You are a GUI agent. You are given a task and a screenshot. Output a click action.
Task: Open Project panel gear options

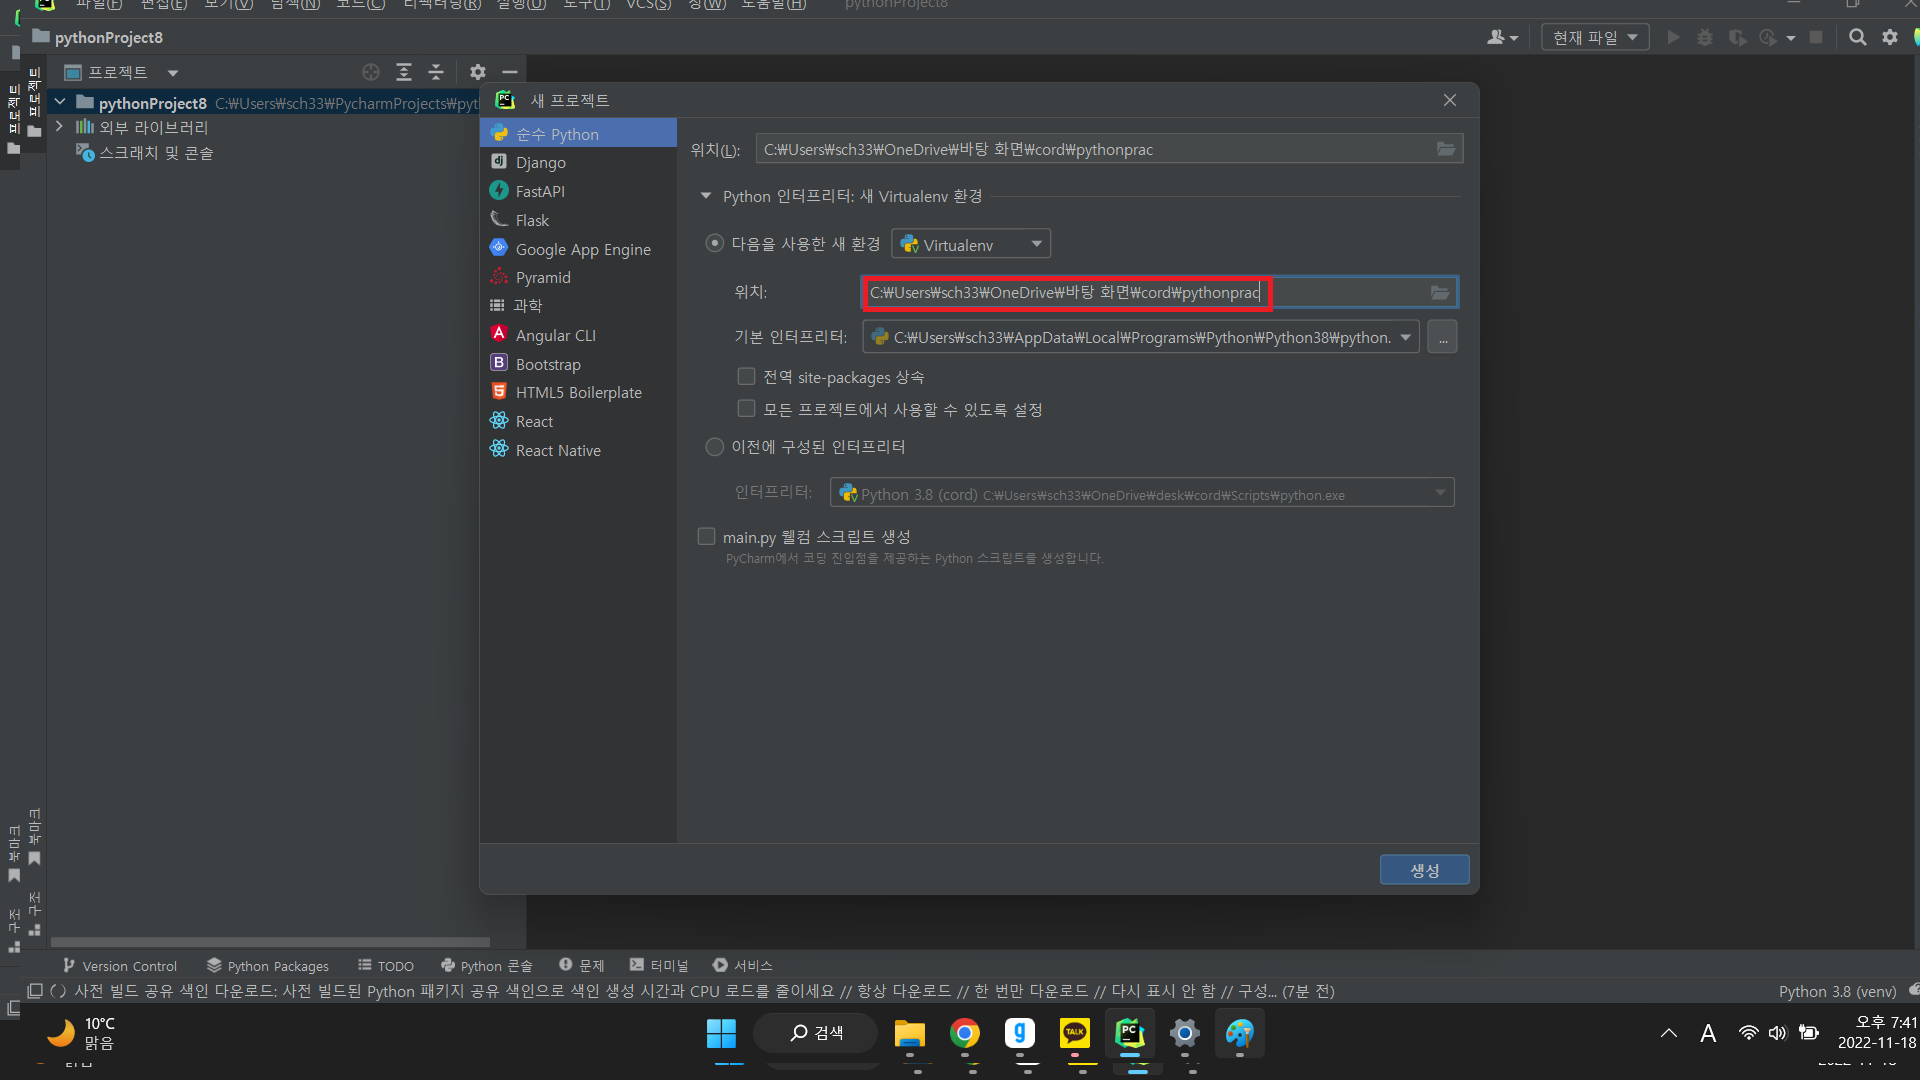478,72
